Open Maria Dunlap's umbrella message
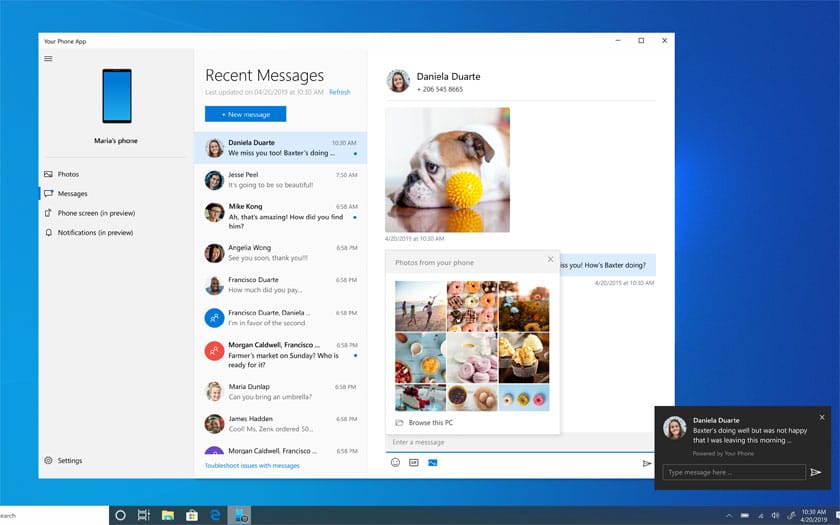This screenshot has width=840, height=525. pos(281,392)
